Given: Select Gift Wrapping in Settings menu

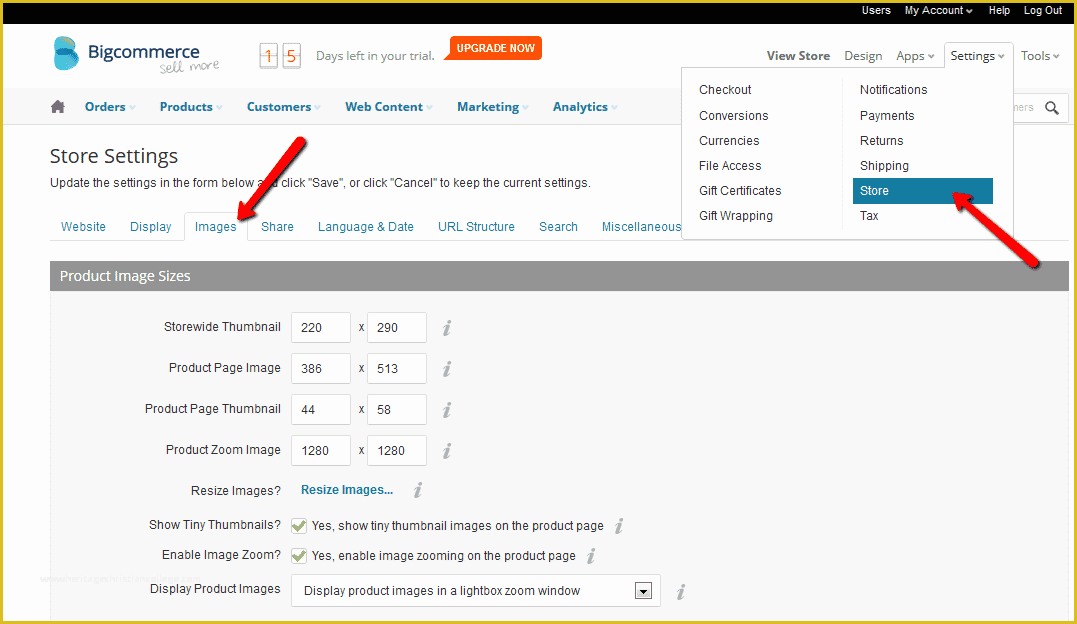Looking at the screenshot, I should (x=736, y=216).
